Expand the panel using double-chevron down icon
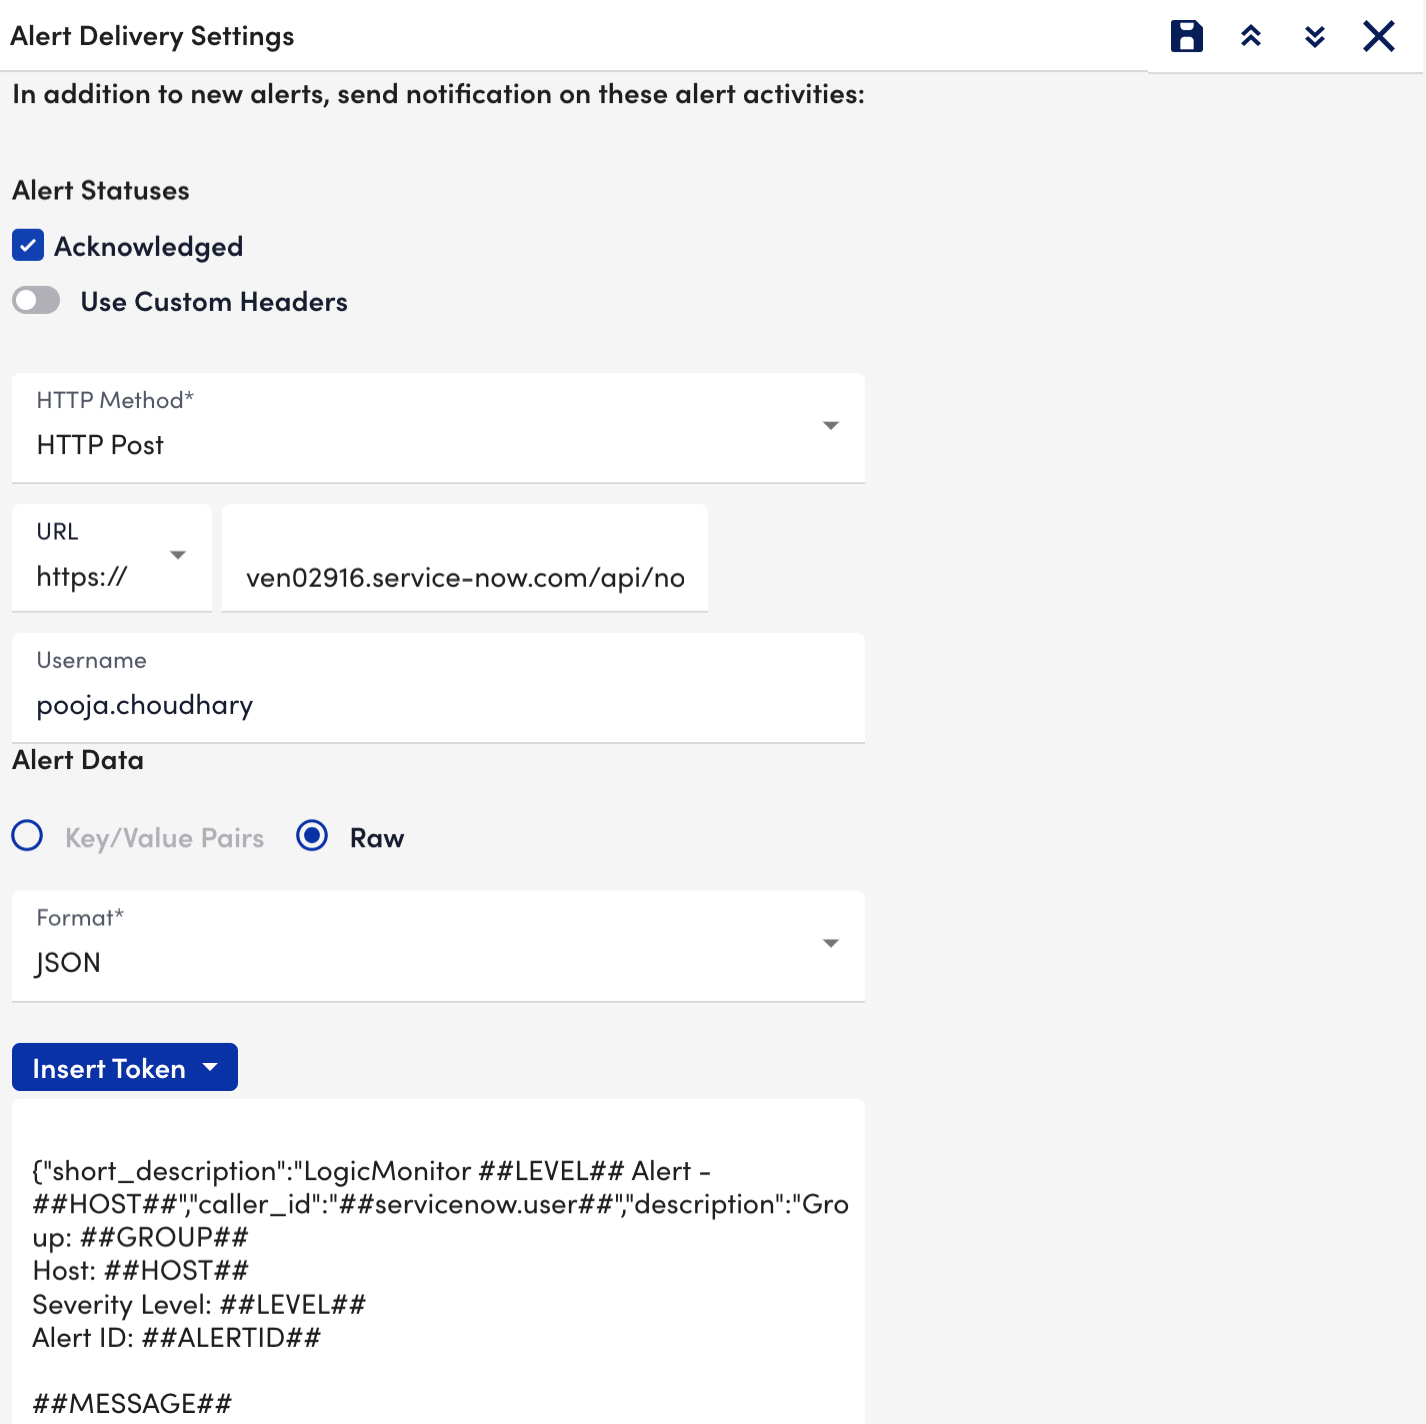 click(x=1314, y=35)
